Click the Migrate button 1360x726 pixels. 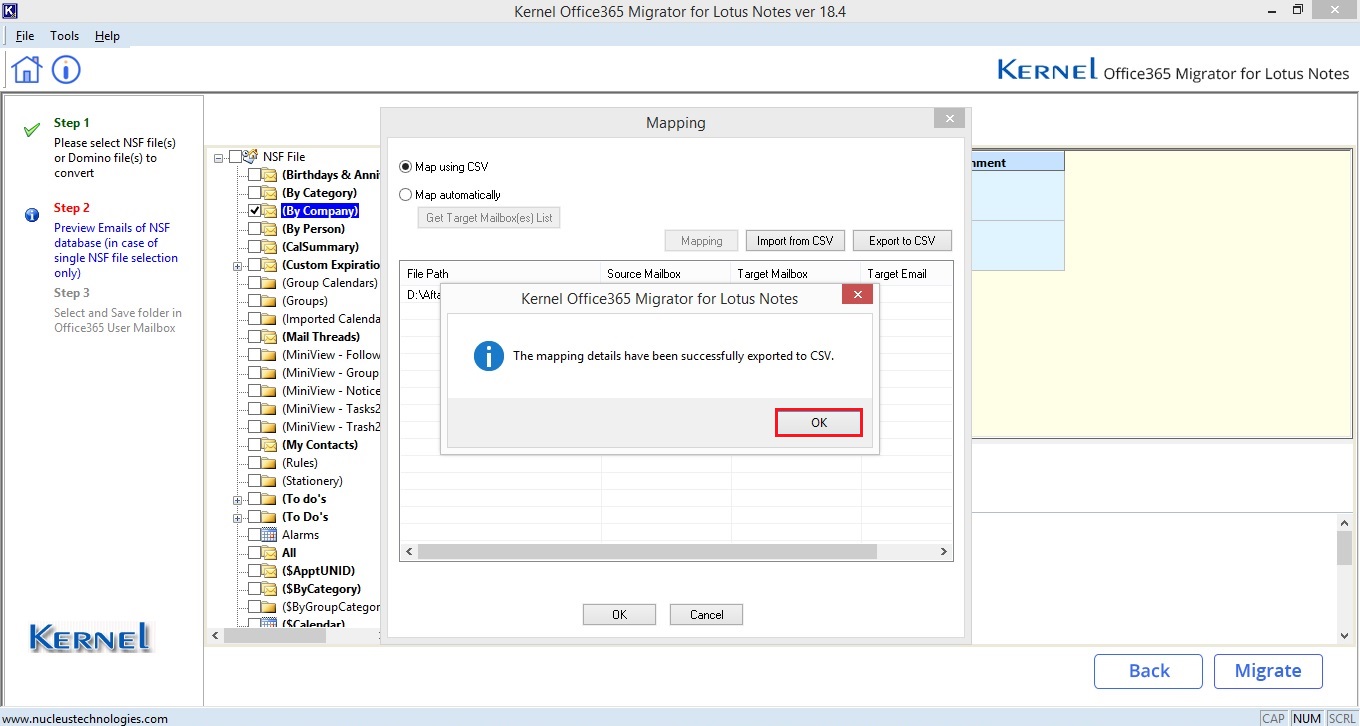(x=1268, y=671)
